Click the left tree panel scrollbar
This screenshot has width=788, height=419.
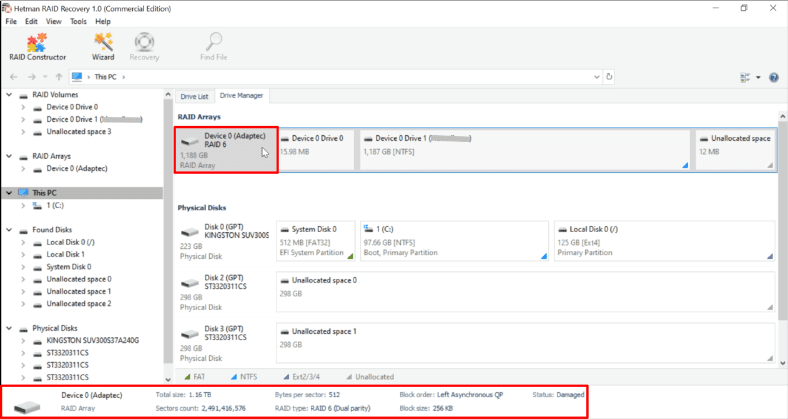[168, 231]
